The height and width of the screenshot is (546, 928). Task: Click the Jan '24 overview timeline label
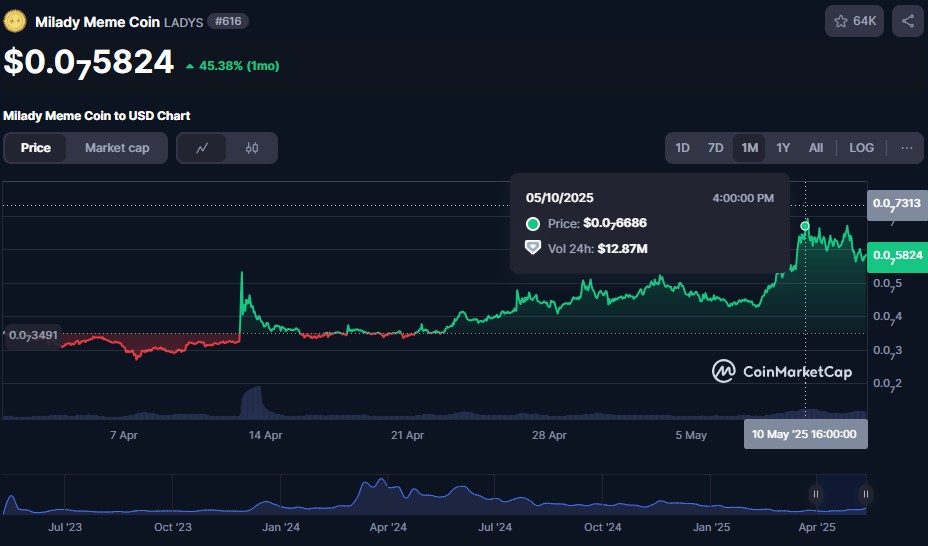point(281,527)
